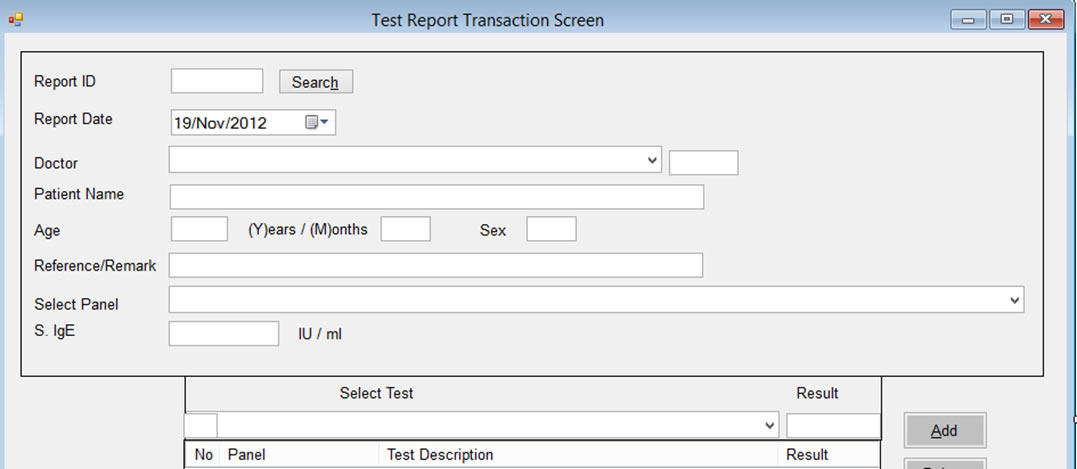Image resolution: width=1077 pixels, height=469 pixels.
Task: Focus the Sex input field
Action: [552, 229]
